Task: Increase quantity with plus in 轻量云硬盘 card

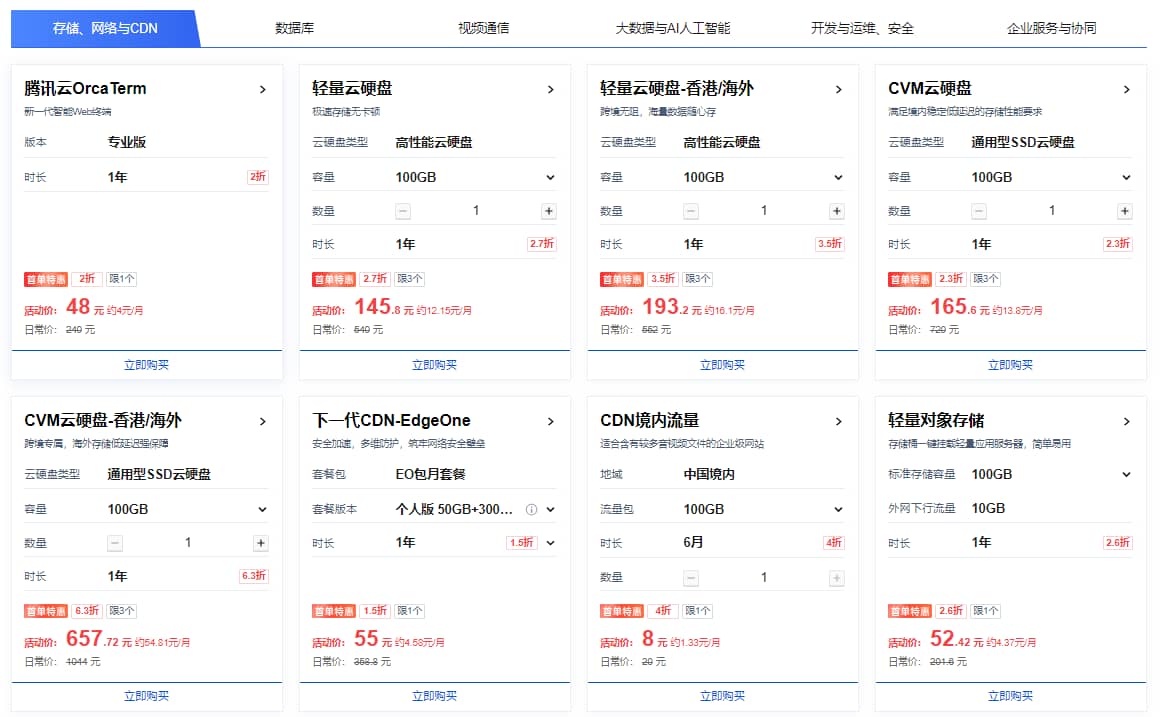Action: click(549, 211)
